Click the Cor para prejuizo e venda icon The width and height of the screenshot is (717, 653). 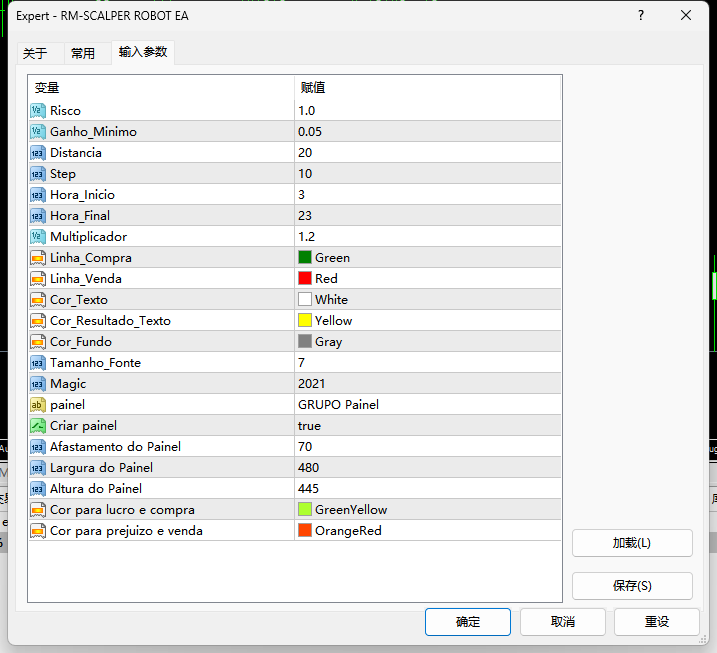pyautogui.click(x=38, y=531)
